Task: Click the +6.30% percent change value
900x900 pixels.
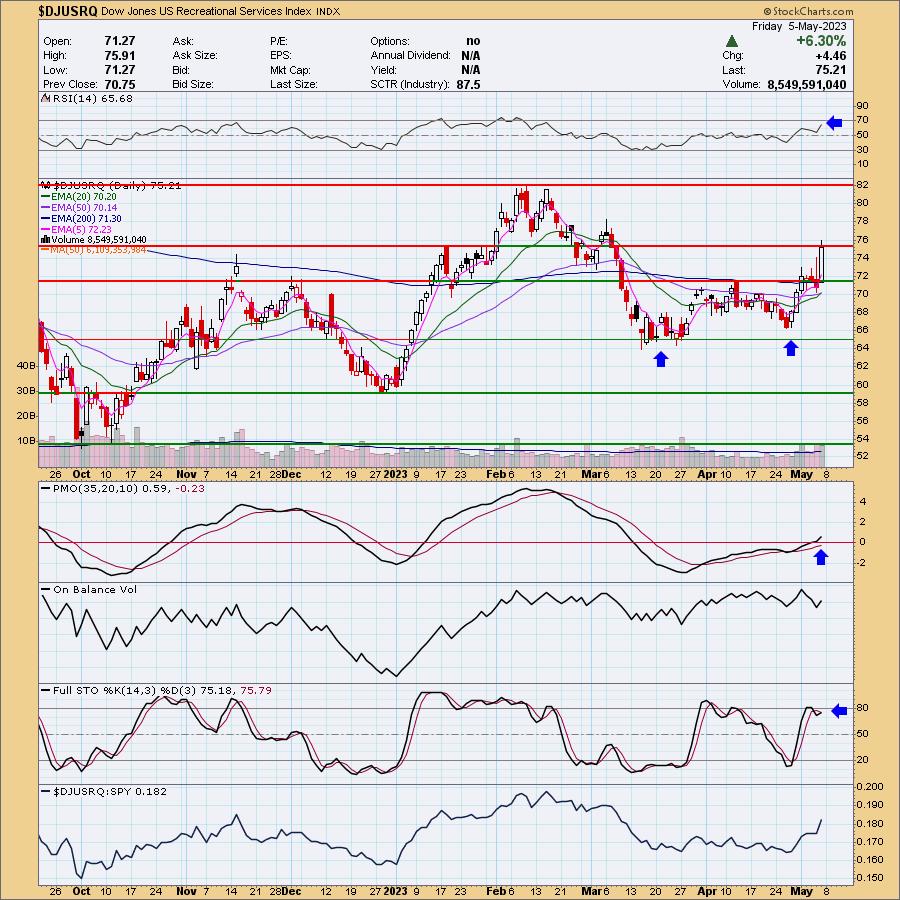Action: [820, 41]
